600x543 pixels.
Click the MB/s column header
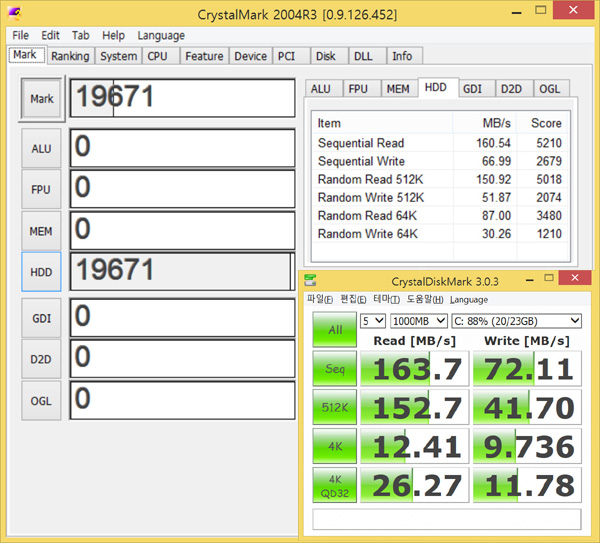[484, 123]
